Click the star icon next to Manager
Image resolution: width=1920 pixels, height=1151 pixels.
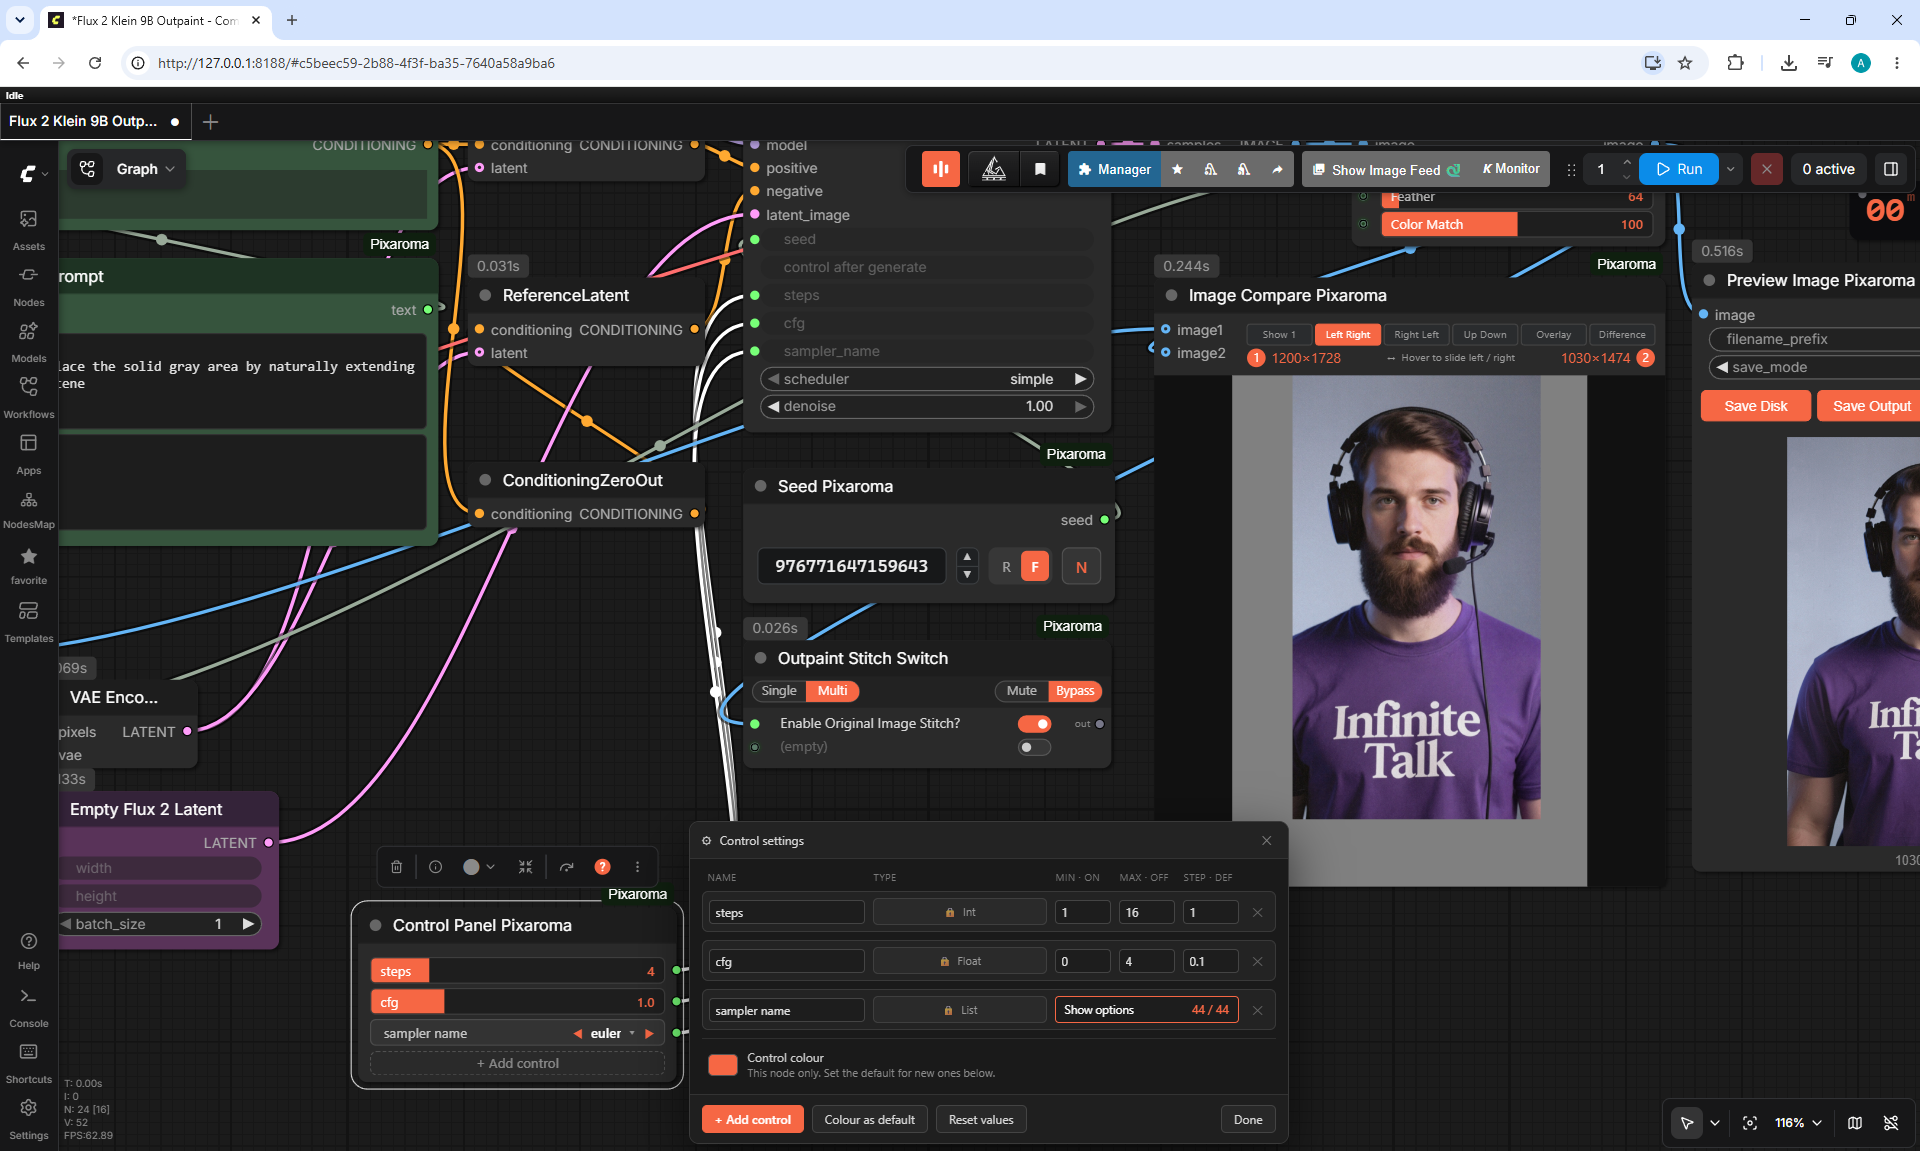pos(1177,169)
